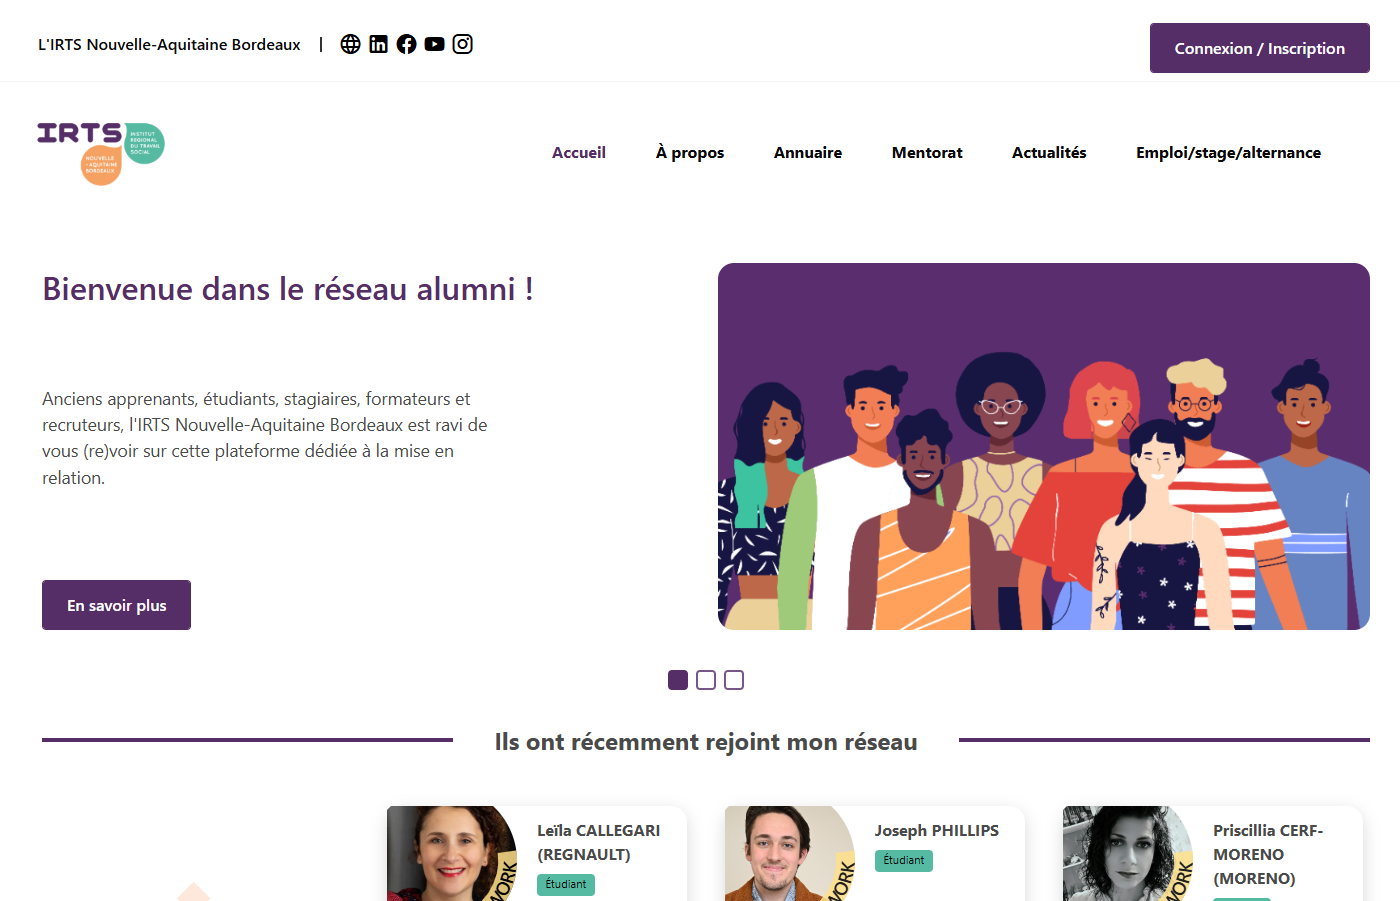Open the LinkedIn icon link
1400x901 pixels.
click(378, 44)
